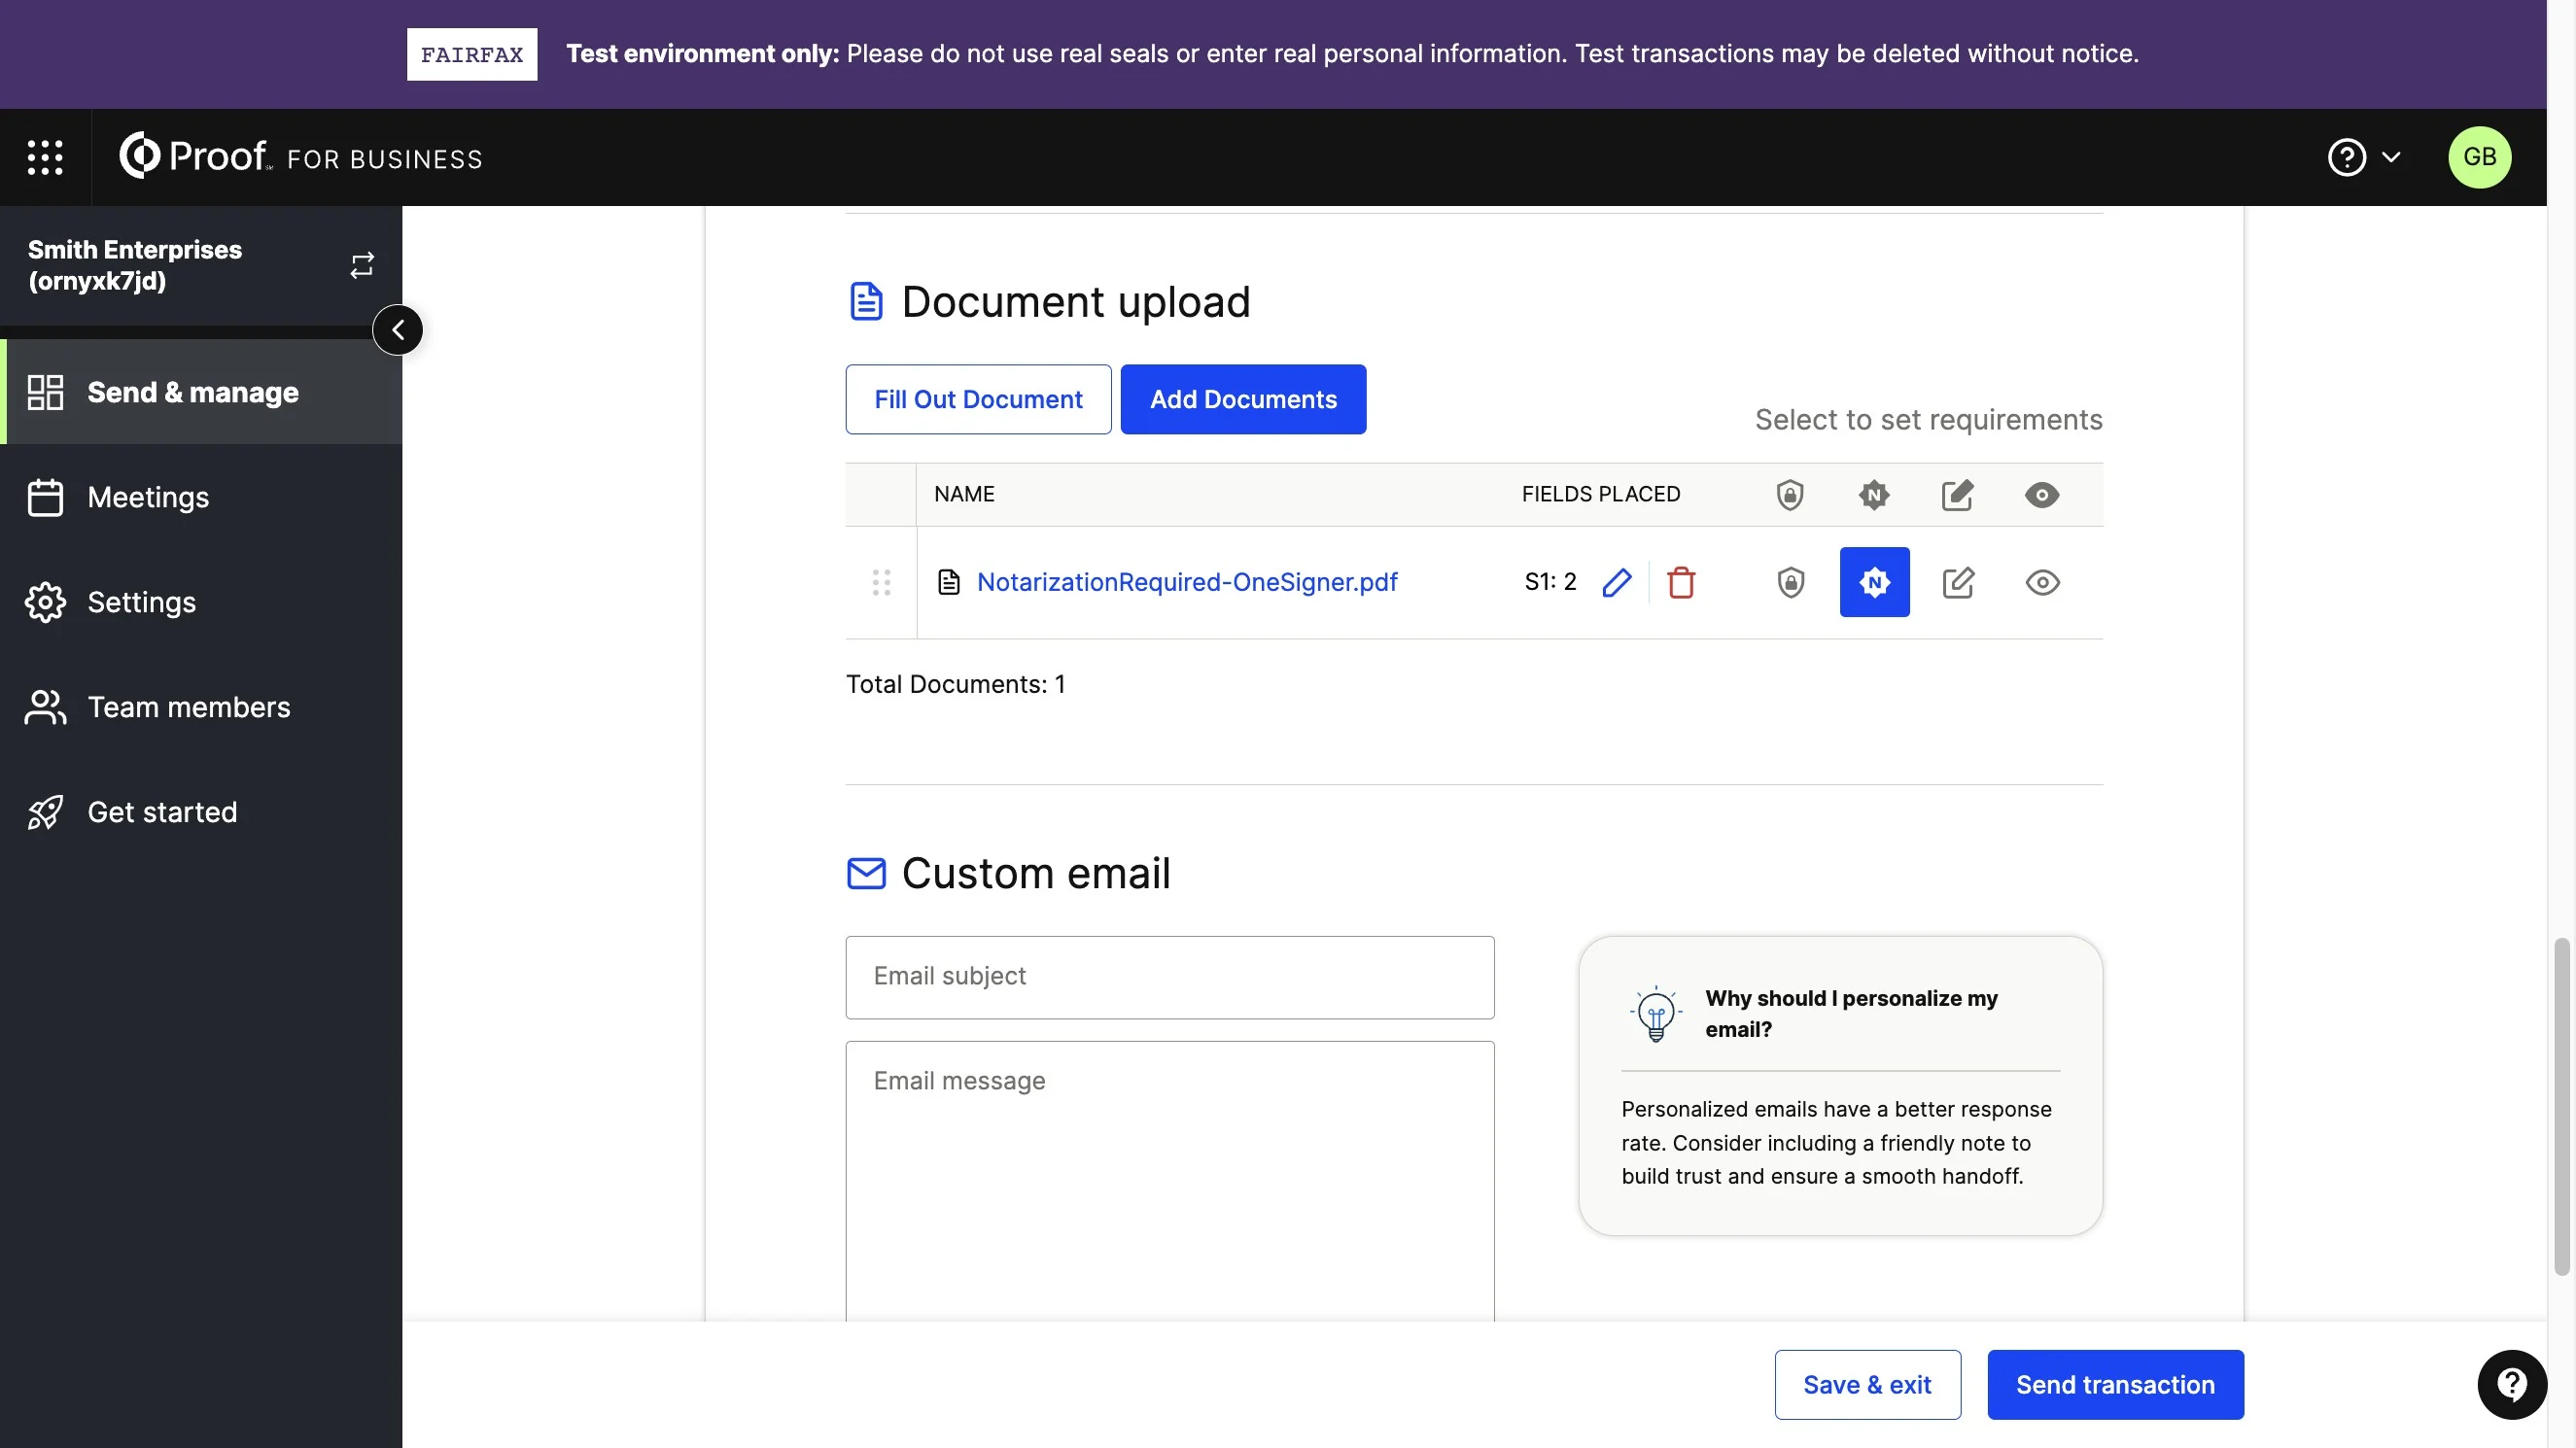The width and height of the screenshot is (2576, 1448).
Task: Toggle view-only eye for NotarizationRequired-OneSigner.pdf row
Action: [x=2042, y=582]
